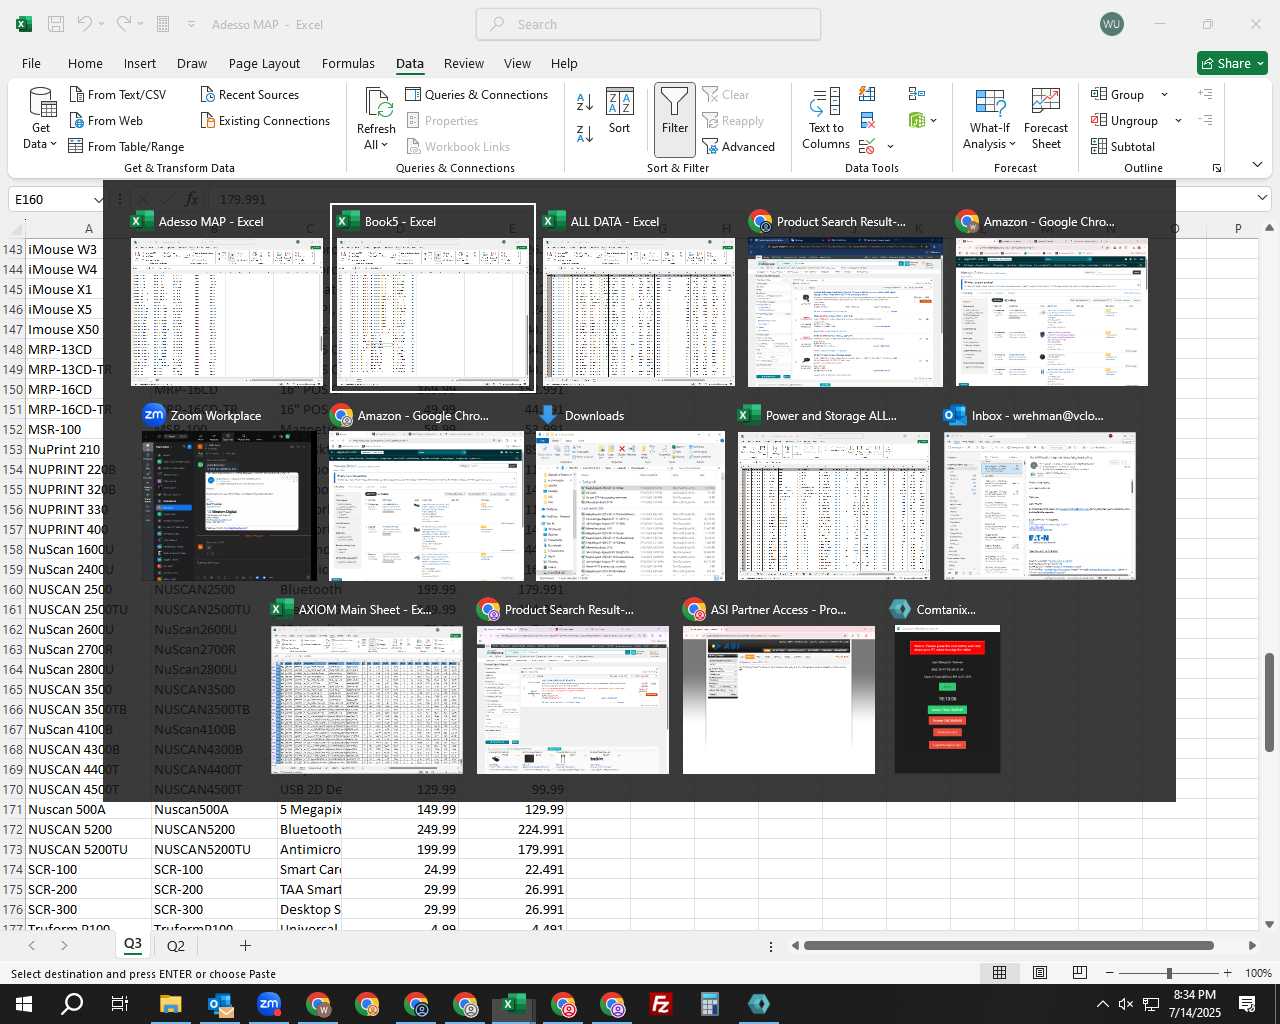Open Outline dialog launcher
This screenshot has width=1280, height=1024.
[1217, 168]
